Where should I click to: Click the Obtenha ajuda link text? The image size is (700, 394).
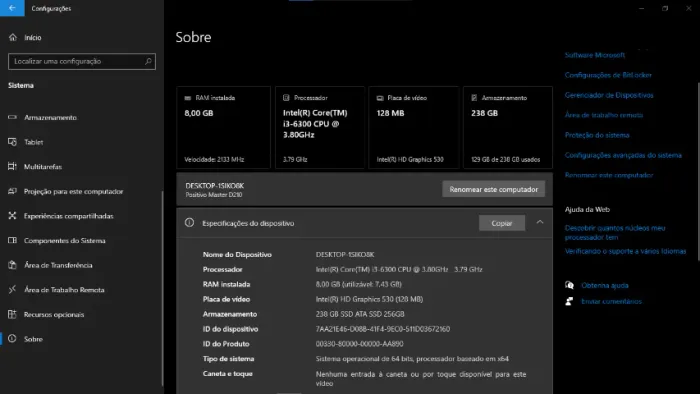pos(604,285)
